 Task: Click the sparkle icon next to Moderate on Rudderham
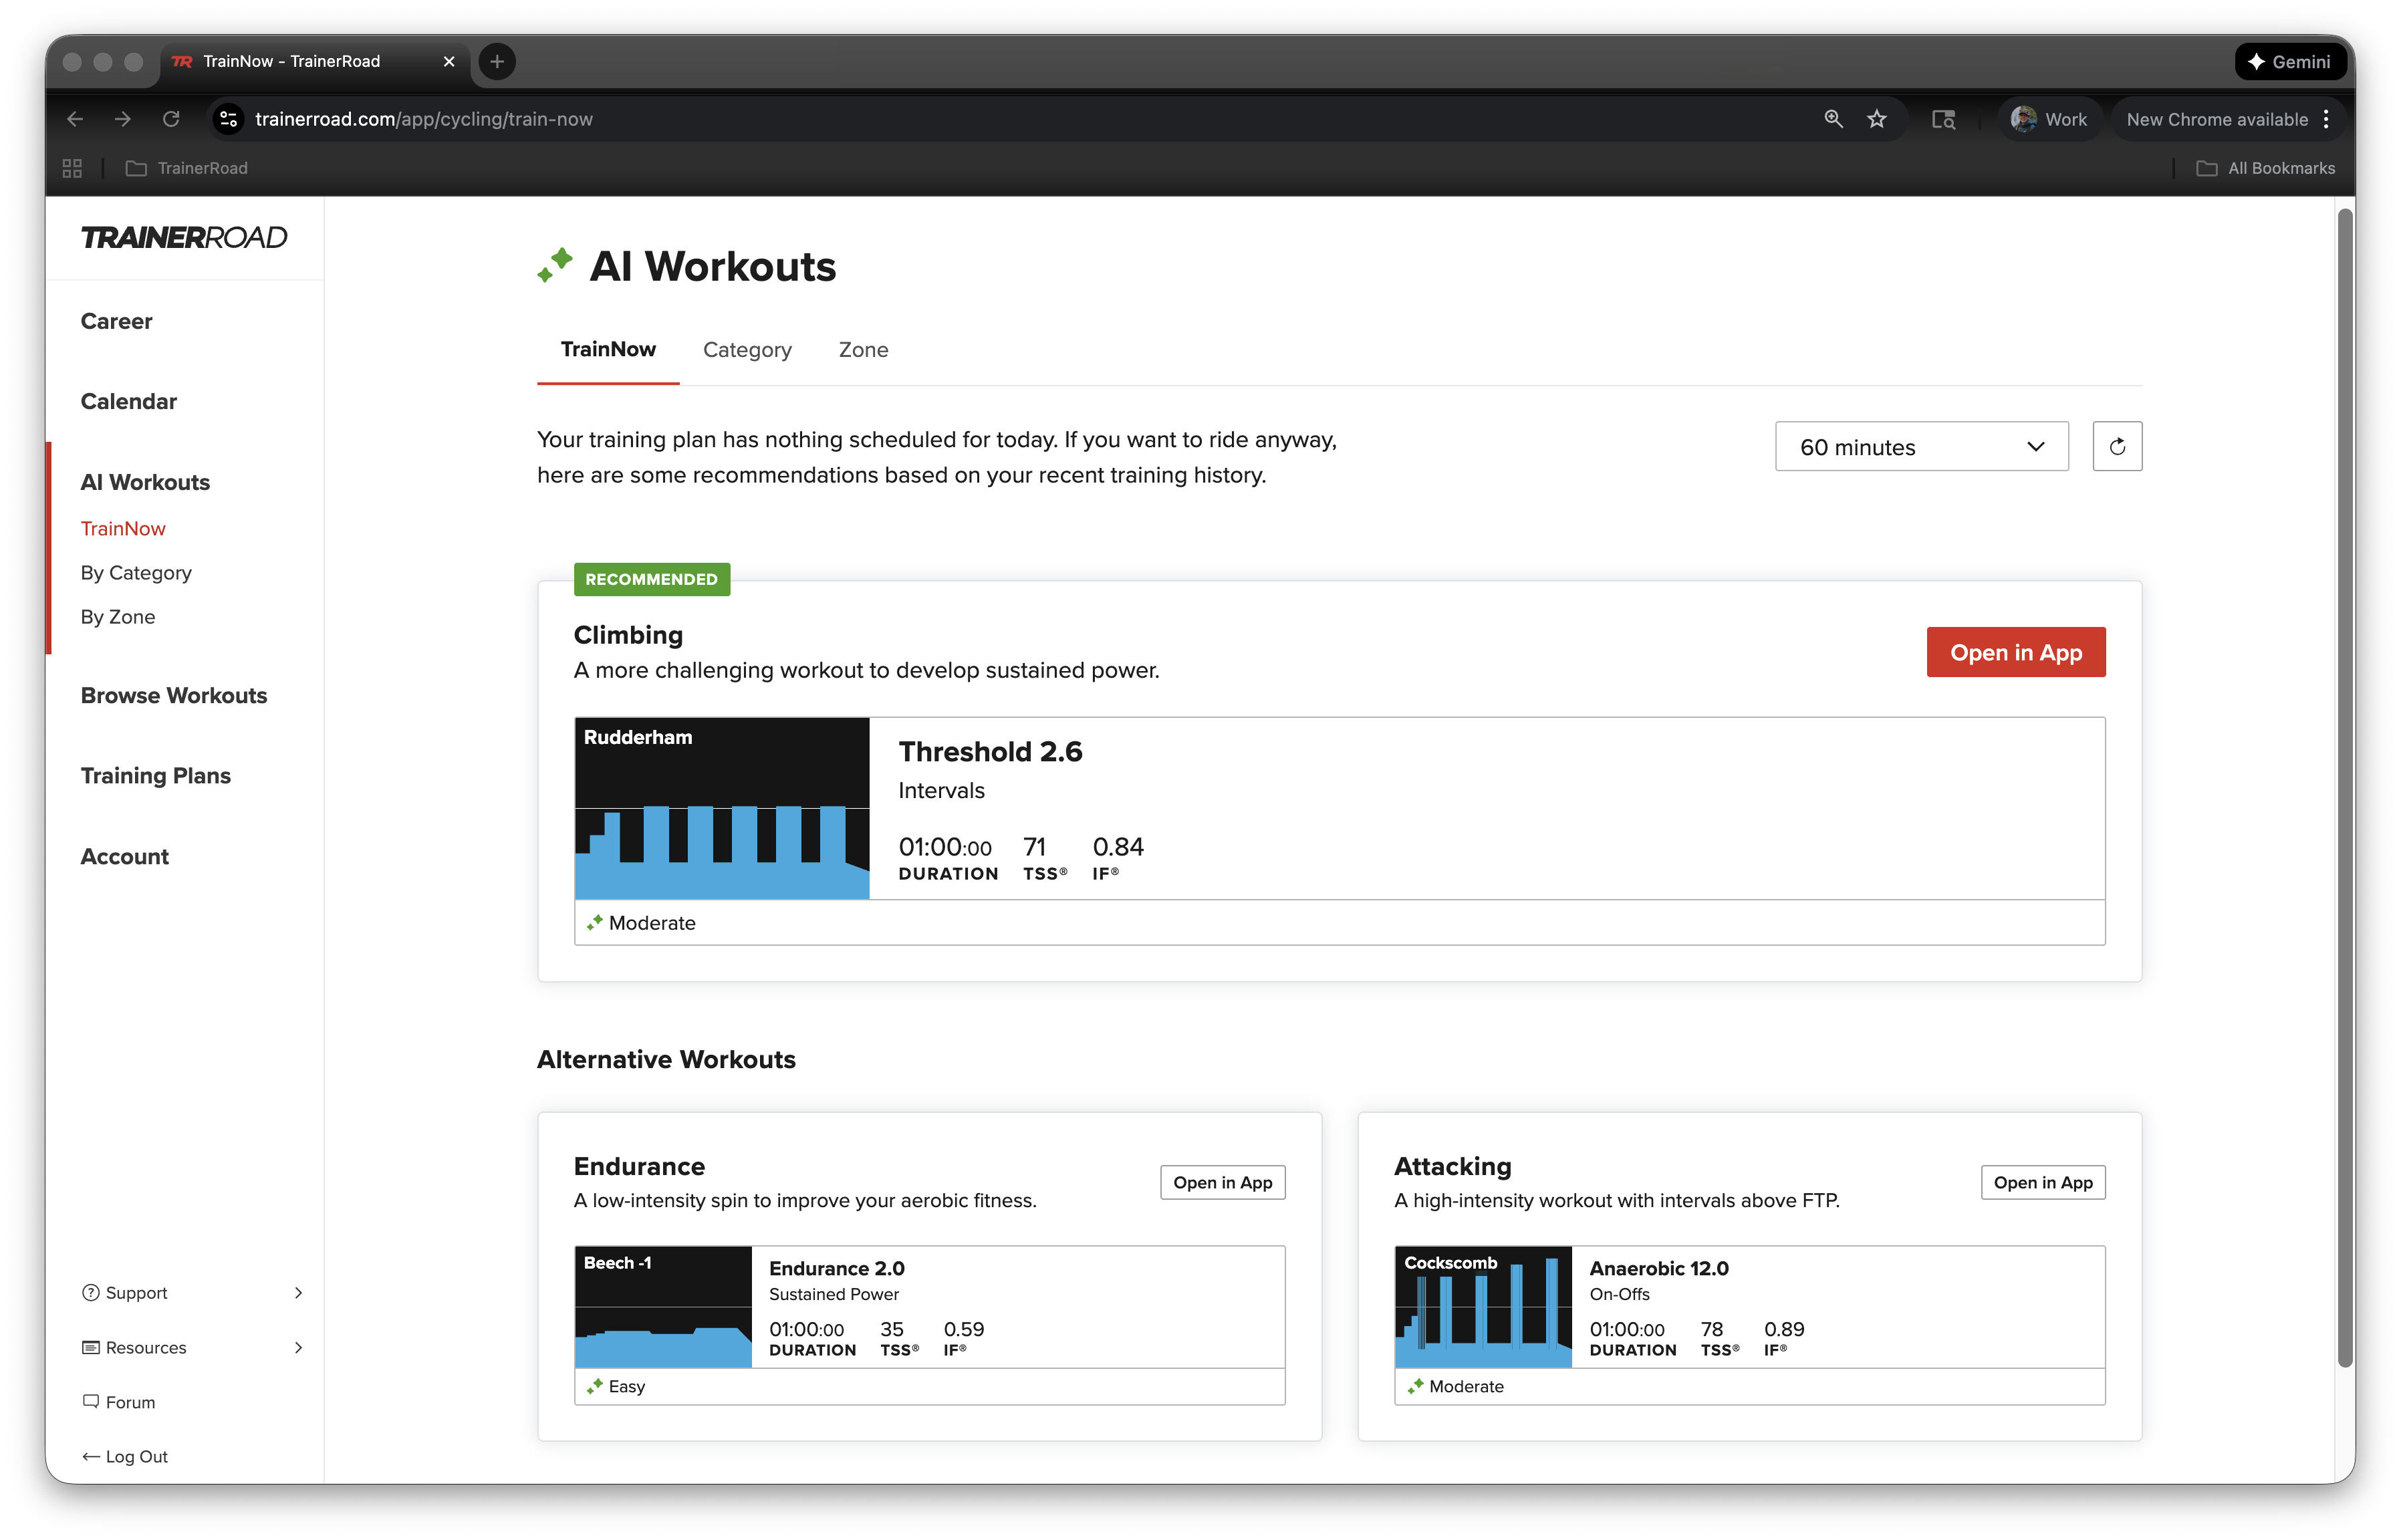[x=595, y=922]
